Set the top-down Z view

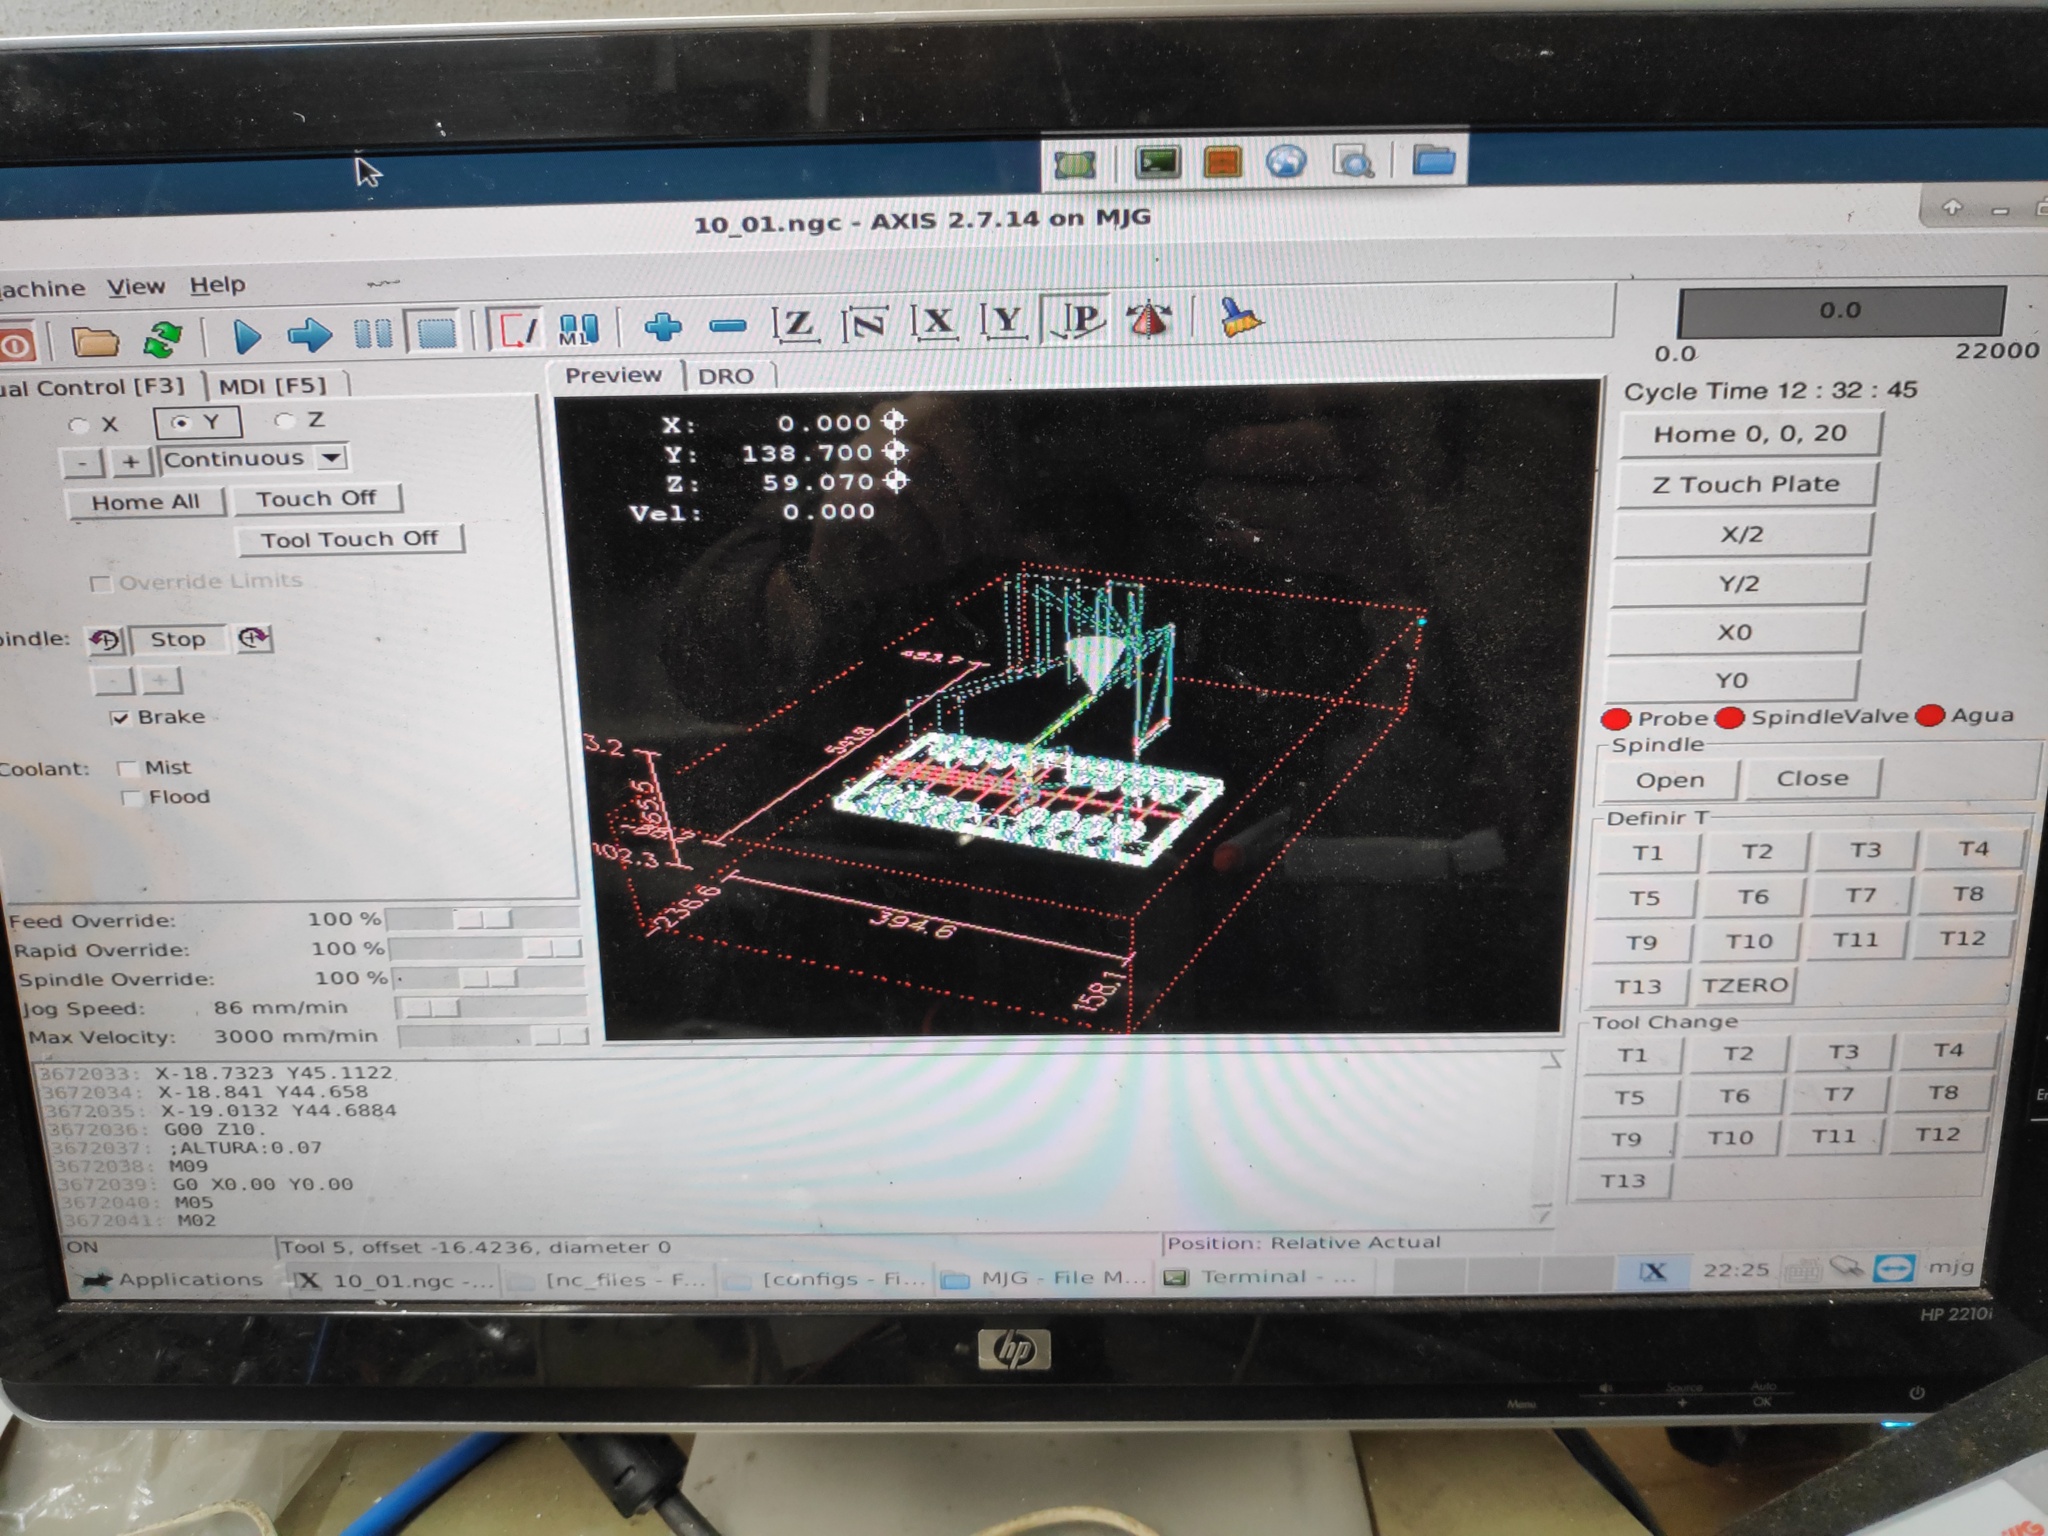[796, 323]
